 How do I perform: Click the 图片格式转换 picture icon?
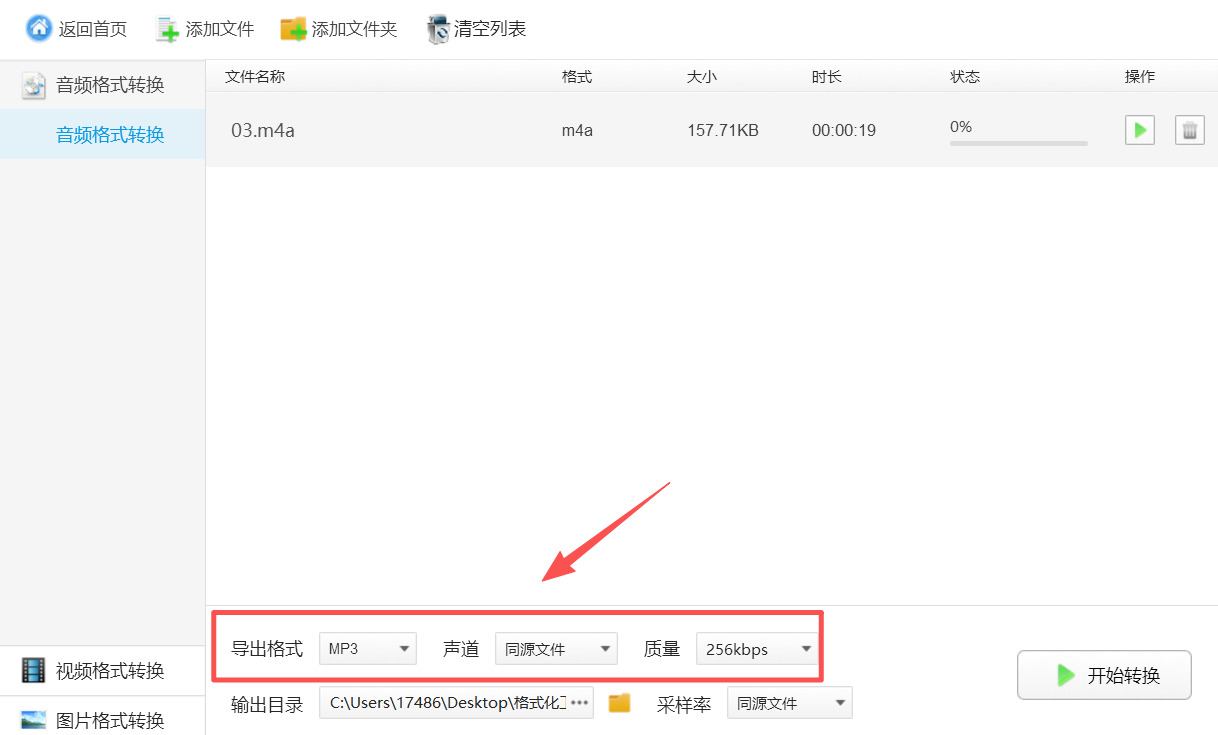[x=33, y=719]
